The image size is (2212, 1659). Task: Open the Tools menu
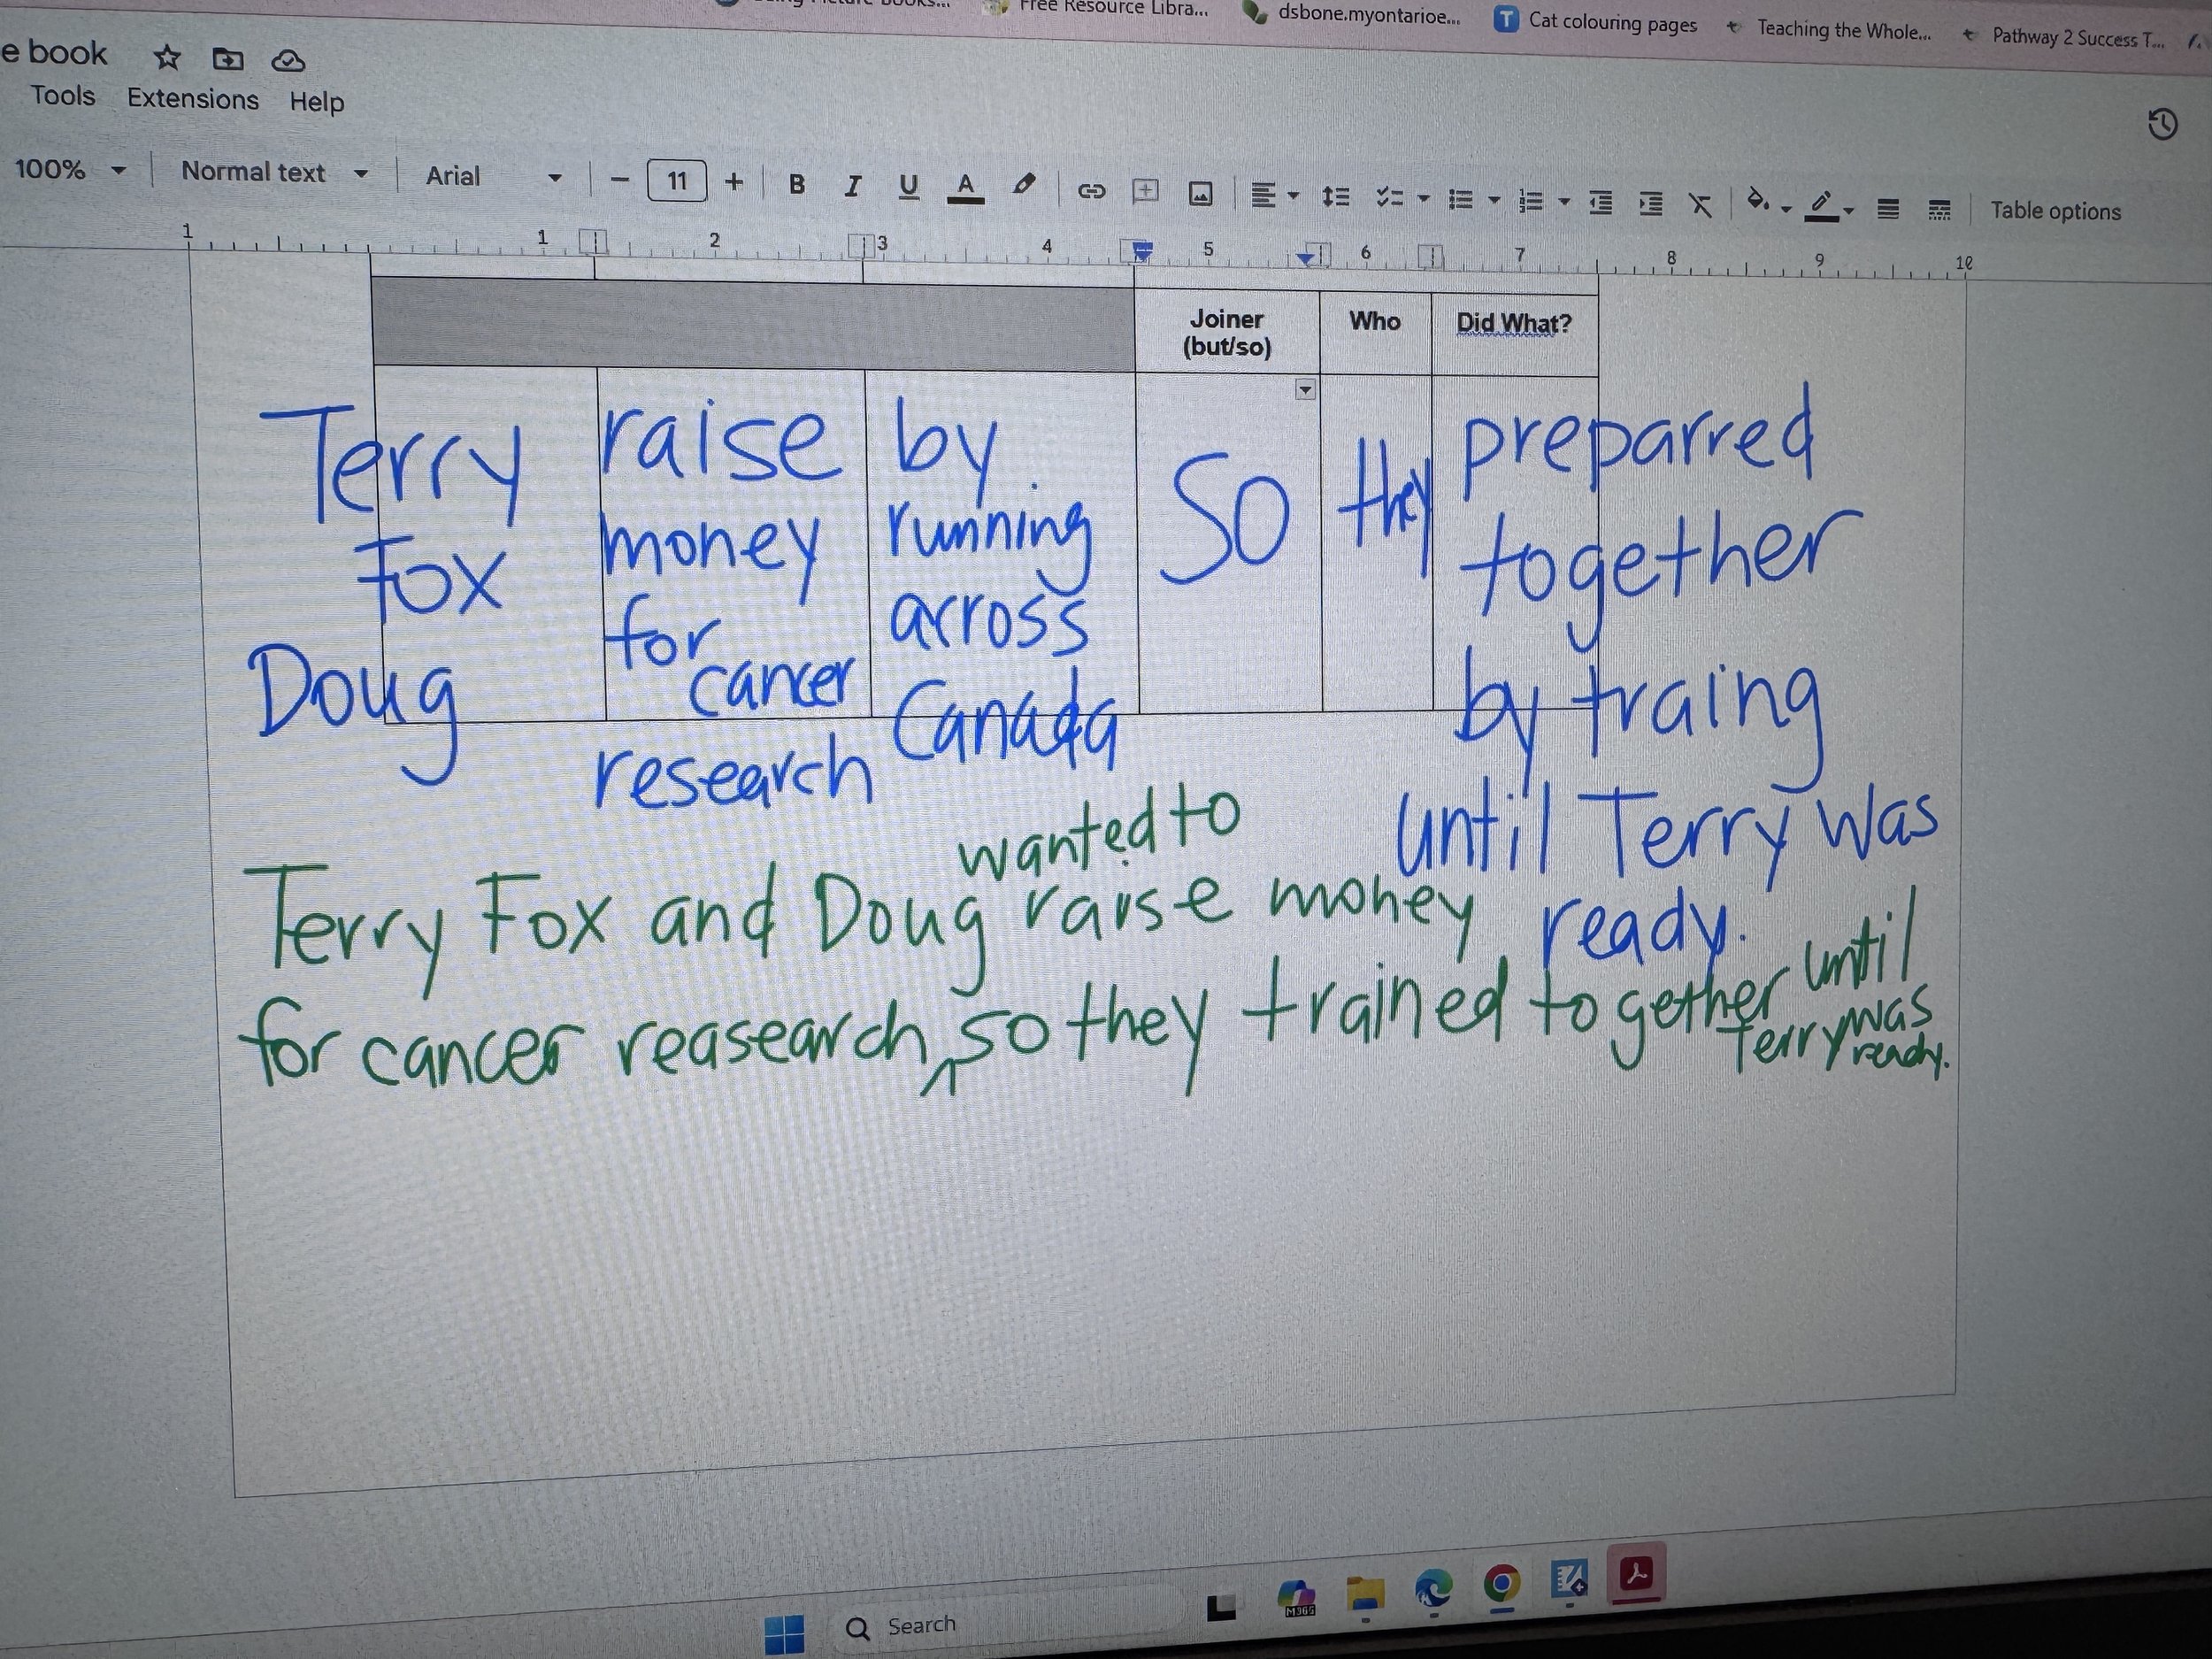click(x=63, y=96)
